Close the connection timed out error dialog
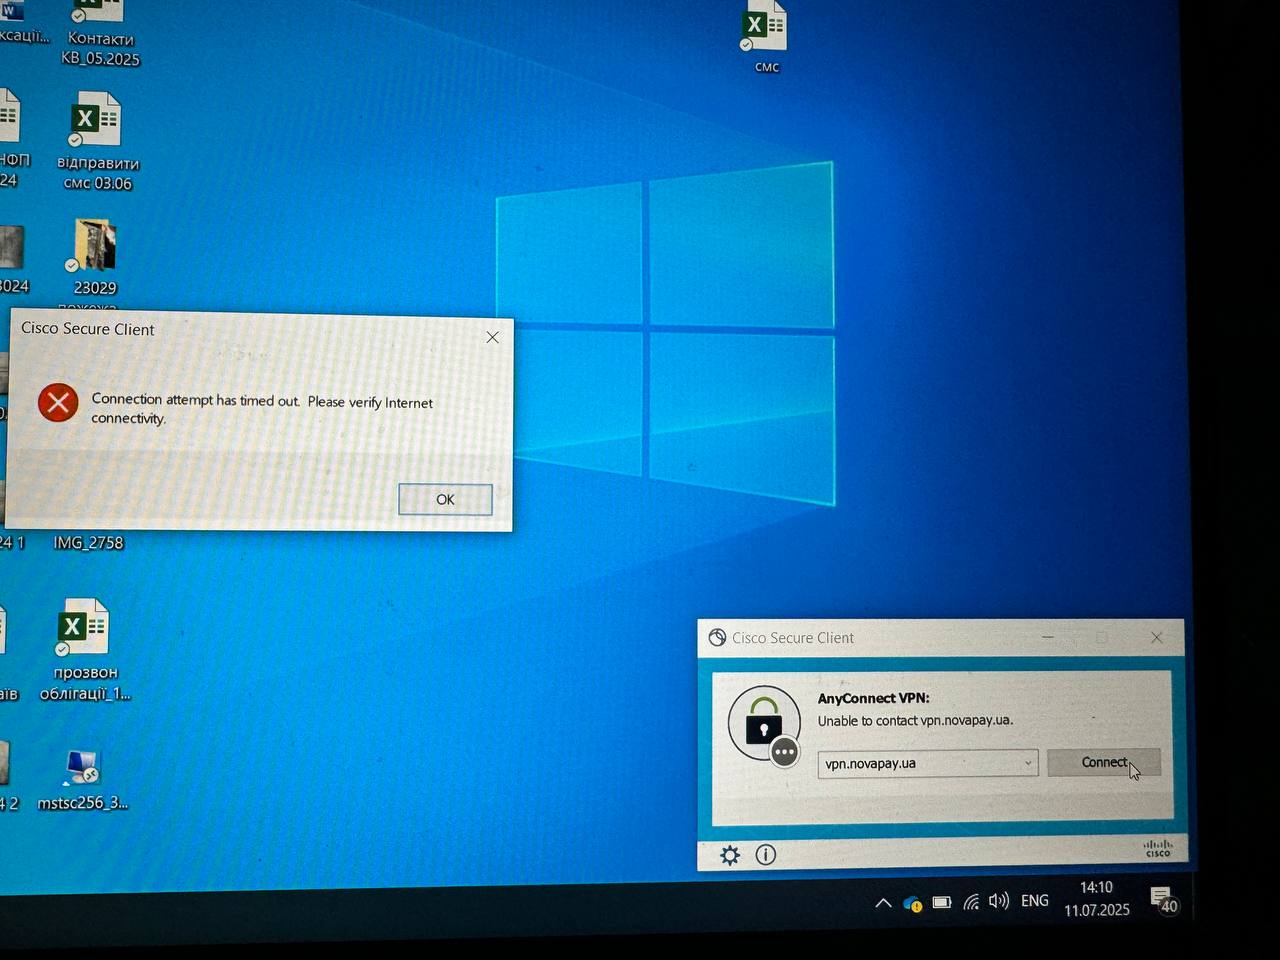The image size is (1280, 960). 492,338
